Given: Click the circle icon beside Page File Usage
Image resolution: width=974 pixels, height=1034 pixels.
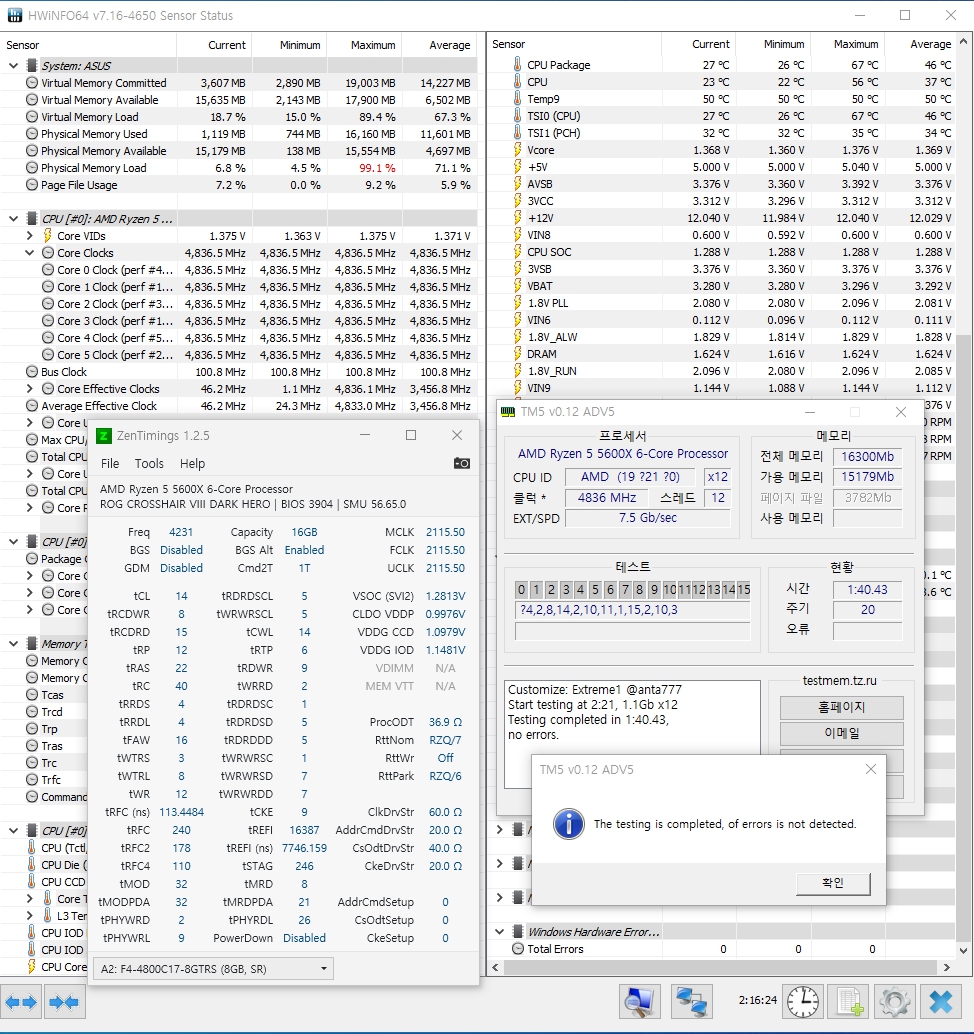Looking at the screenshot, I should point(32,185).
